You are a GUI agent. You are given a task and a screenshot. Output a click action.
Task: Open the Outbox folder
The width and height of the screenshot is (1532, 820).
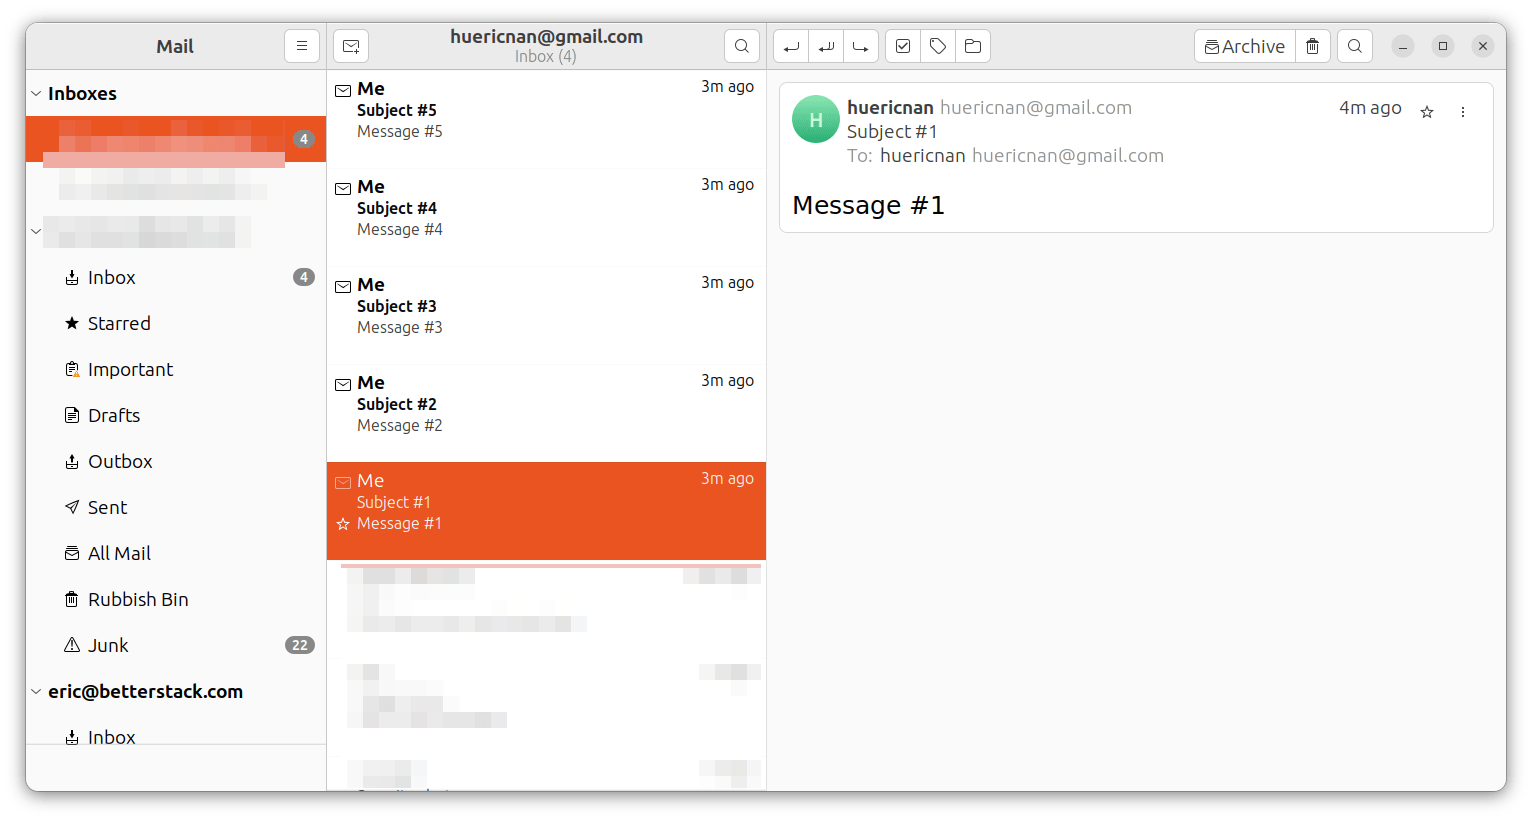176,461
